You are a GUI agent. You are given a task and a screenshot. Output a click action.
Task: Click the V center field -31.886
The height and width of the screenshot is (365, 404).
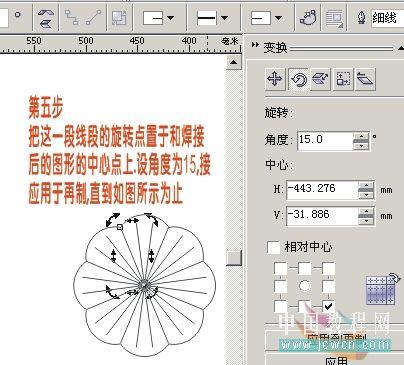322,216
